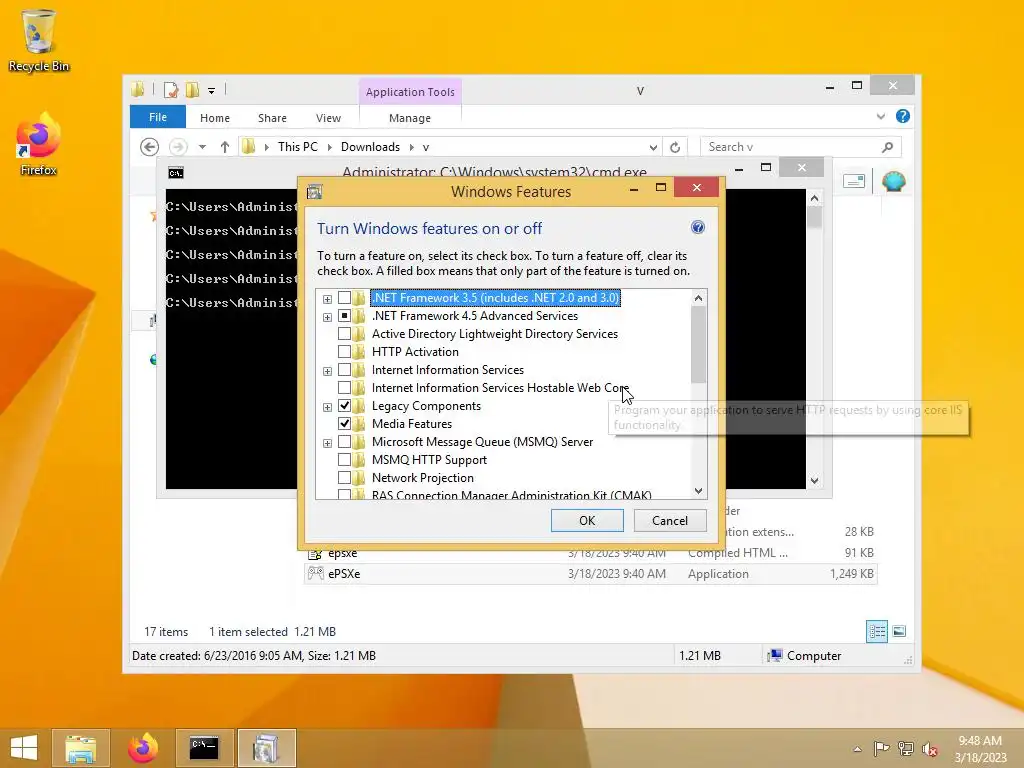Click Downloads in the address breadcrumb
This screenshot has width=1024, height=768.
370,147
